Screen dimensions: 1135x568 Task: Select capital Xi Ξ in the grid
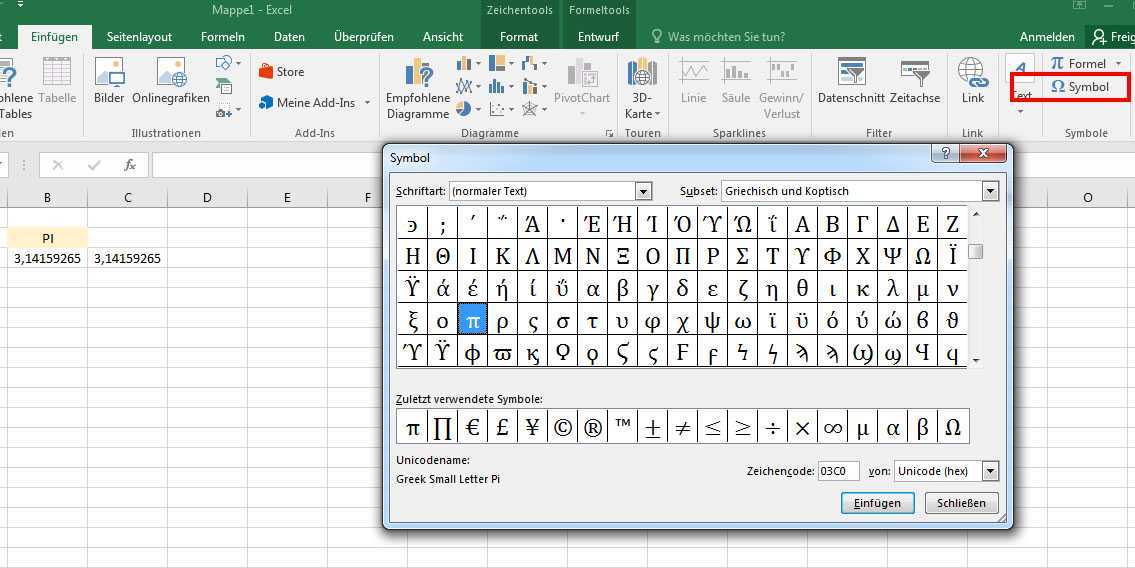pyautogui.click(x=623, y=256)
